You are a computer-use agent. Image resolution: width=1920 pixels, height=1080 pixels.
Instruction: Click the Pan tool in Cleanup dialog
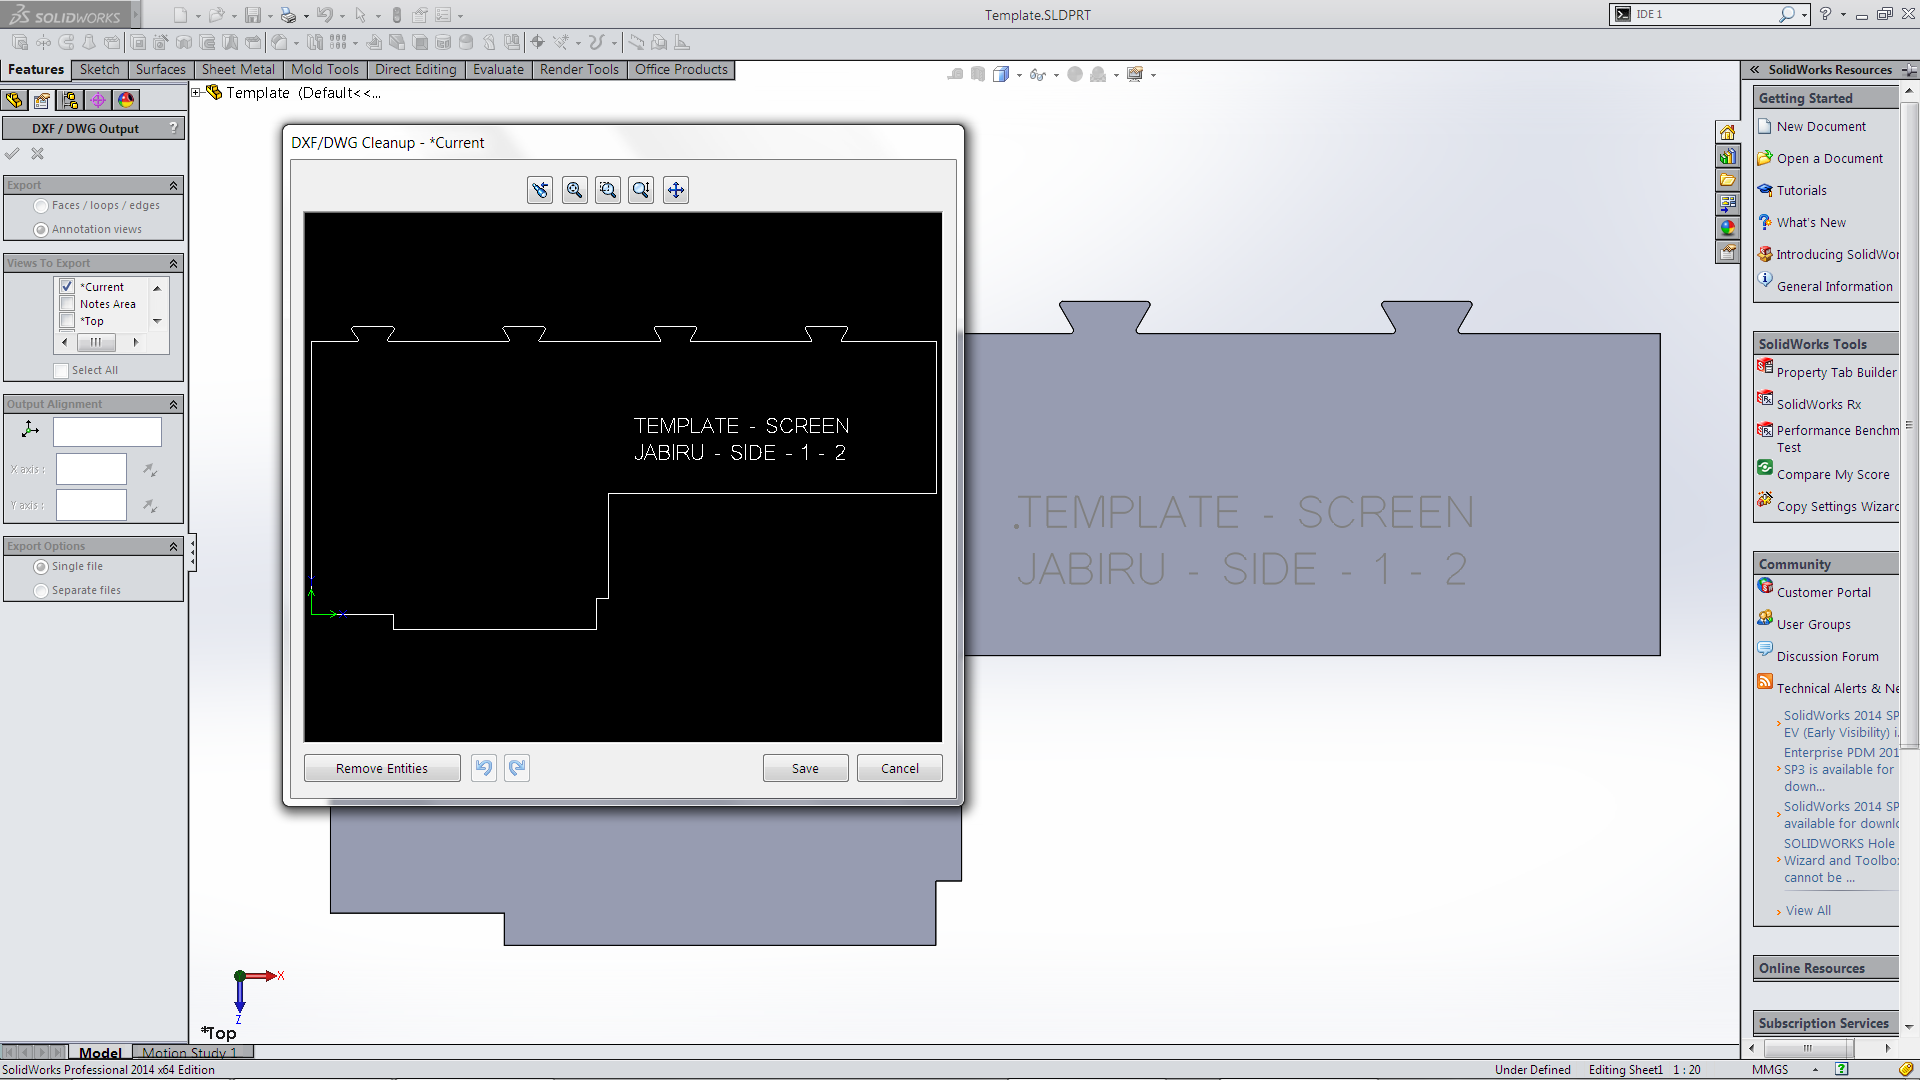coord(676,190)
